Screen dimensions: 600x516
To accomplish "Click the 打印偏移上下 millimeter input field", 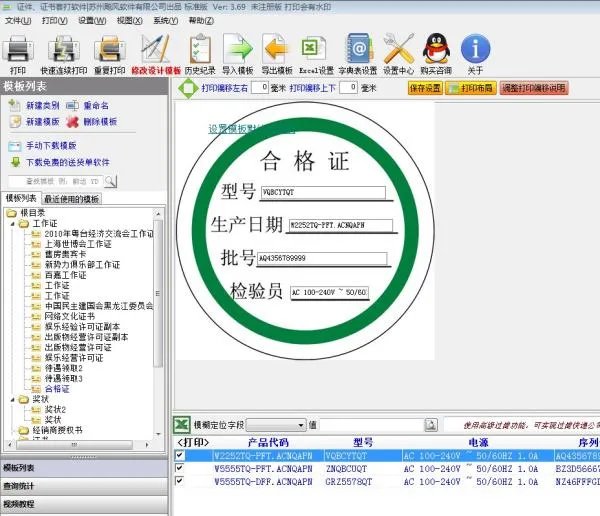I will 349,88.
